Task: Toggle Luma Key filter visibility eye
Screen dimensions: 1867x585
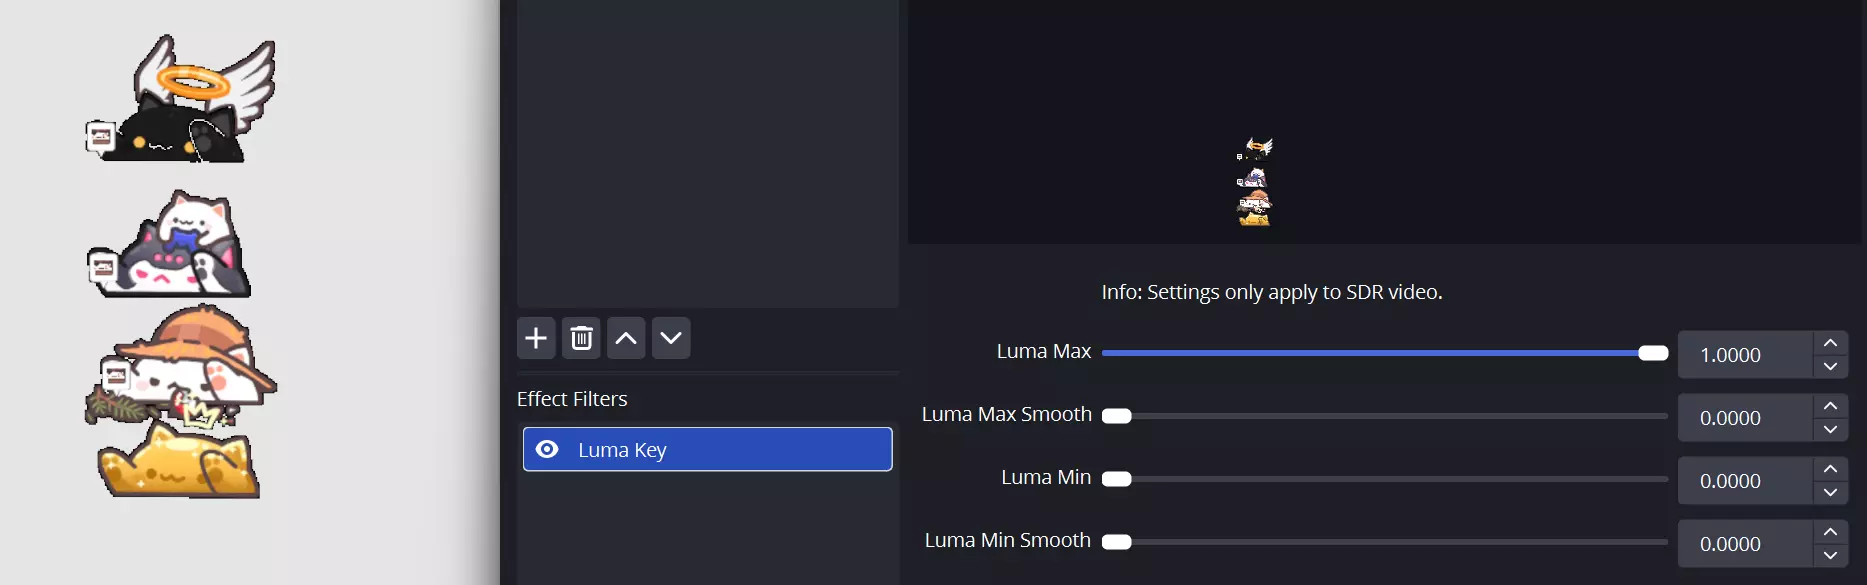Action: click(547, 449)
